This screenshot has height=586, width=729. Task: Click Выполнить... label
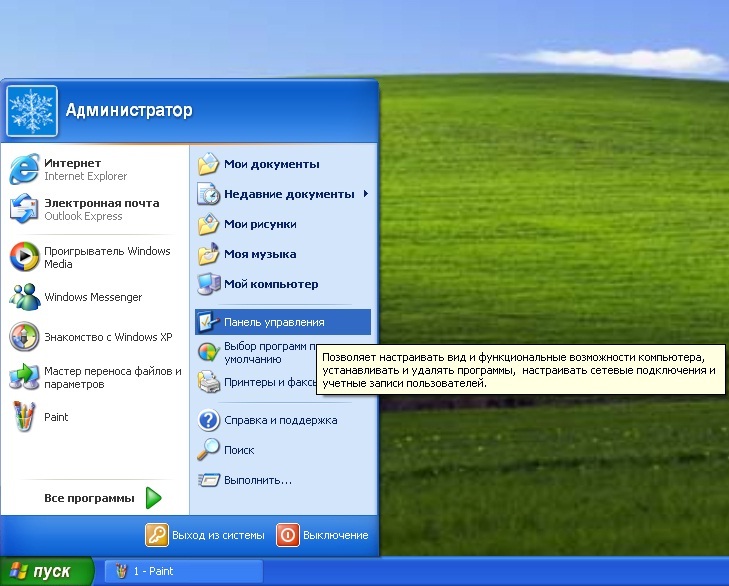258,480
